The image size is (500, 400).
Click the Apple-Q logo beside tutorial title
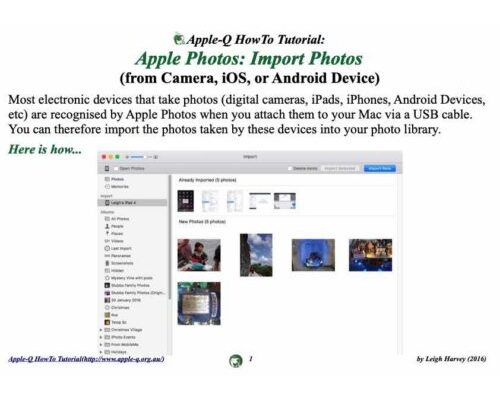pos(179,39)
